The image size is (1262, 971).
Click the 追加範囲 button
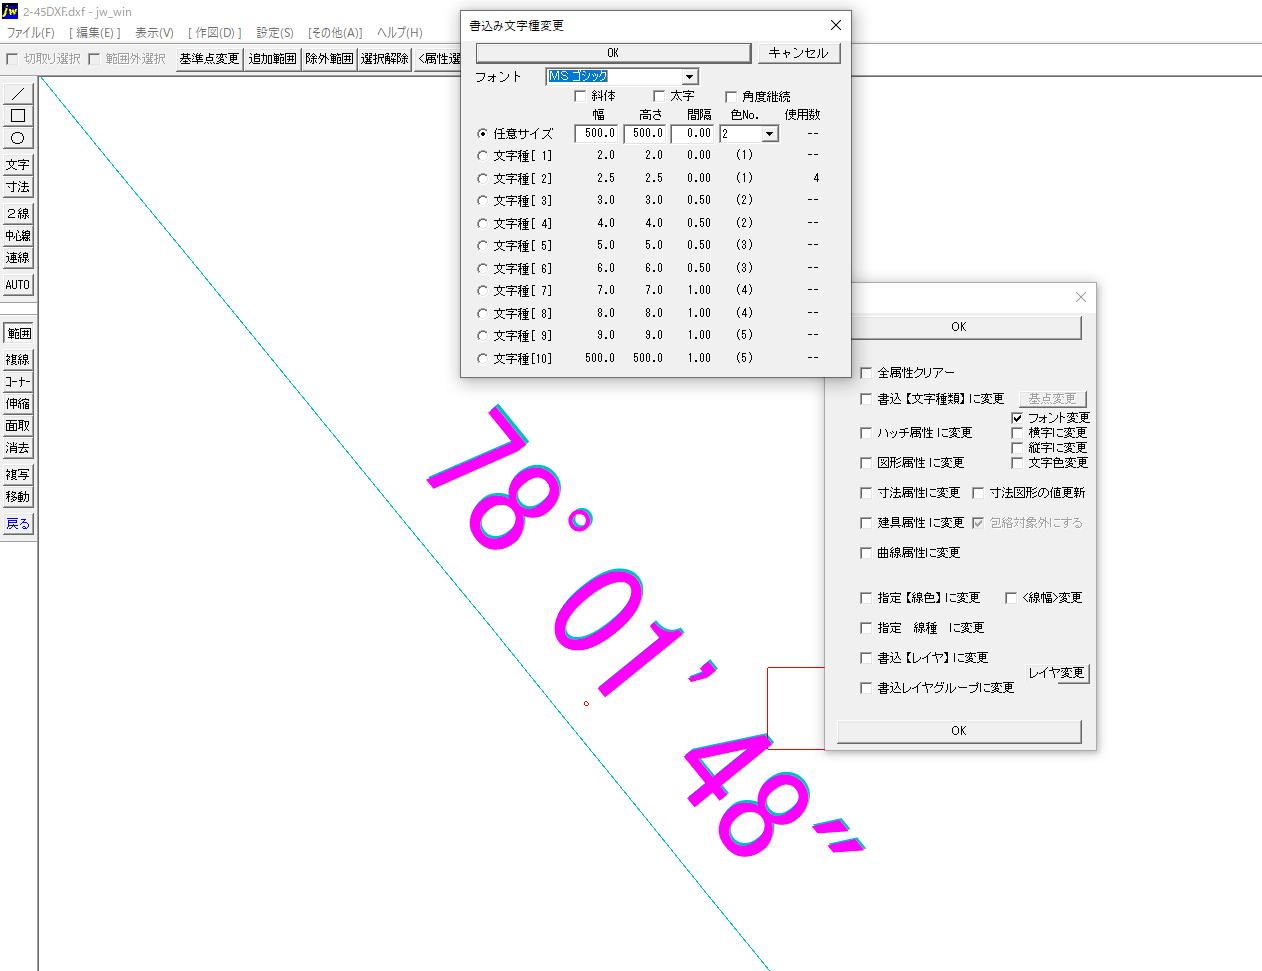point(272,59)
